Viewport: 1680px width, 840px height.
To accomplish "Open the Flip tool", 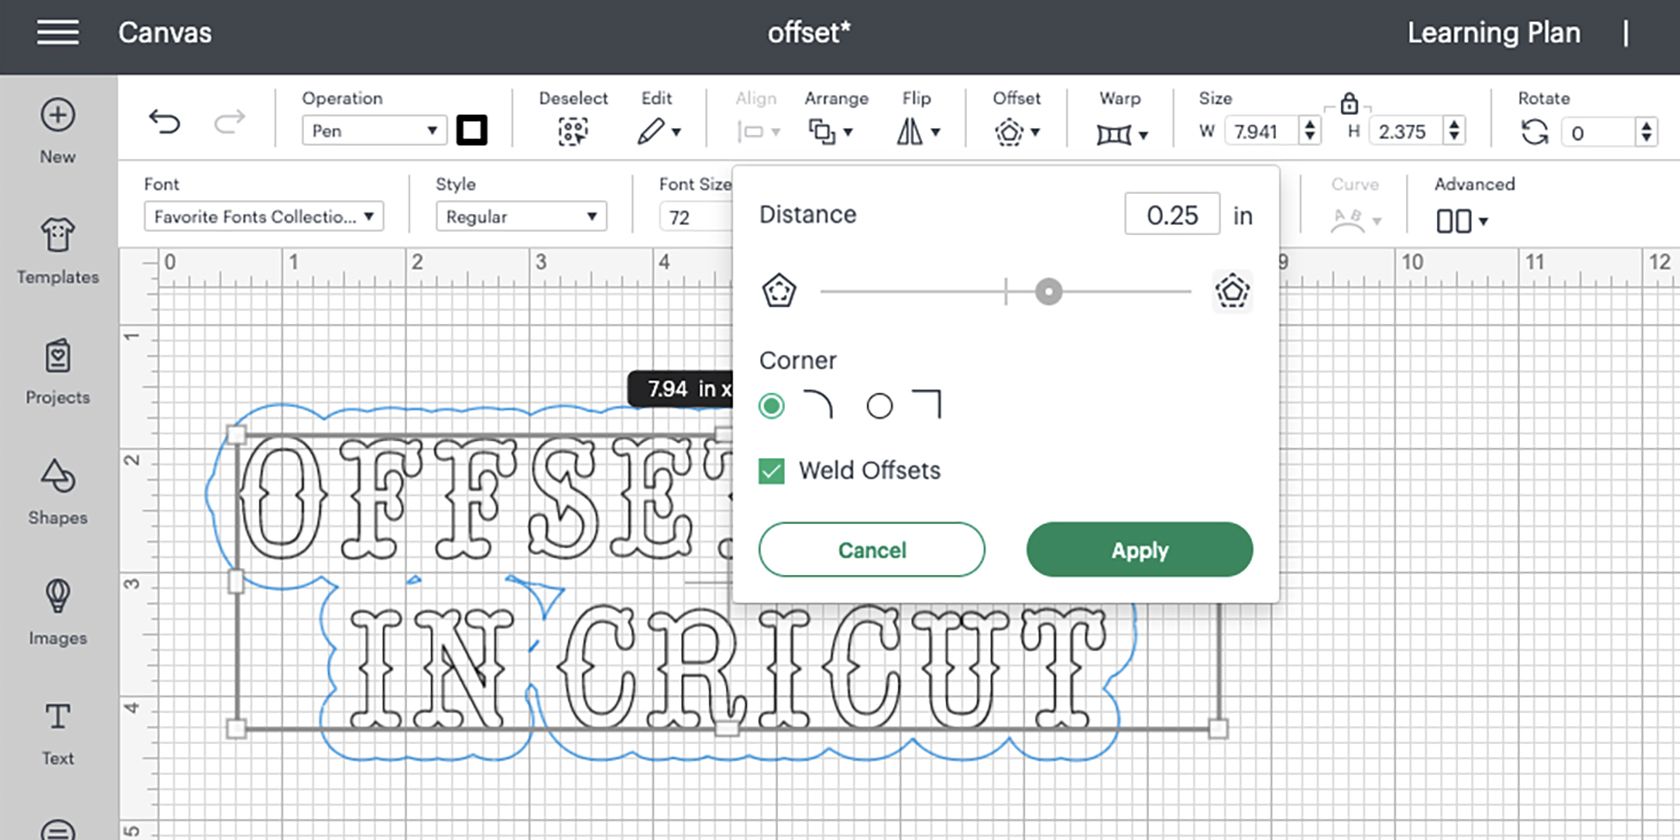I will coord(909,131).
